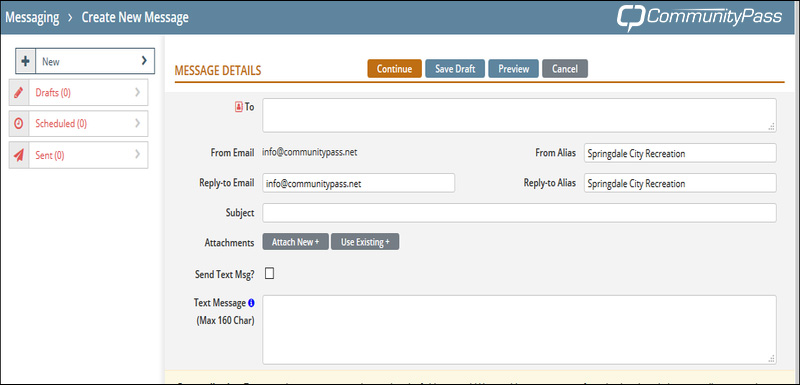The height and width of the screenshot is (385, 800).
Task: Expand the Scheduled chevron
Action: (x=138, y=123)
